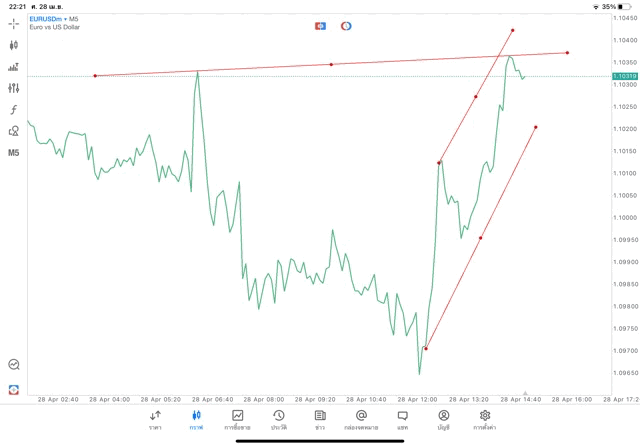The image size is (640, 447).
Task: Open the ประวัติ (History) tab
Action: pos(278,419)
